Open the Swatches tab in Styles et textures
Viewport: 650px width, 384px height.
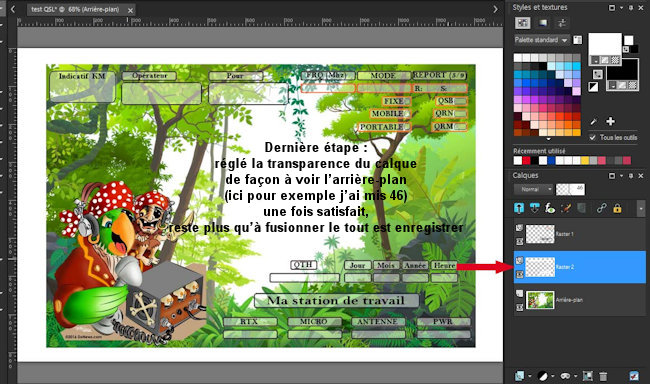click(x=523, y=23)
